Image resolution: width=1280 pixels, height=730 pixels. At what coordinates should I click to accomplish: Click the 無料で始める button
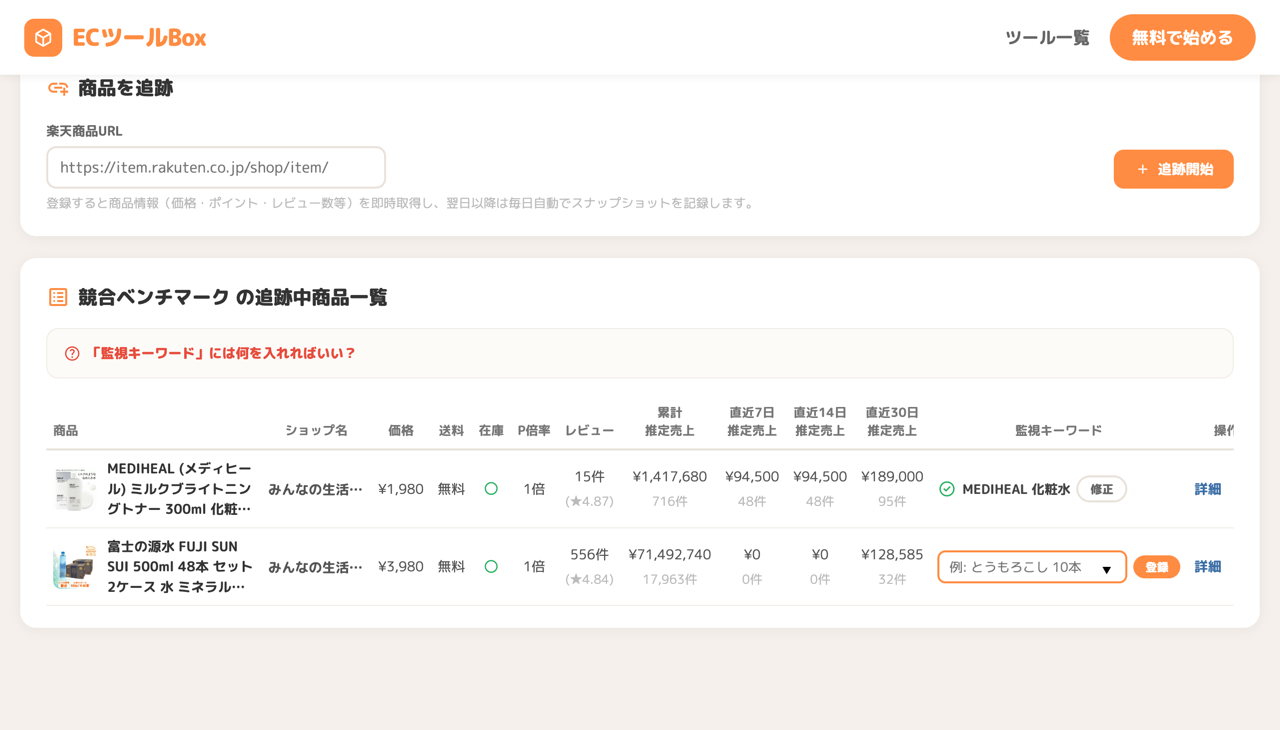pos(1182,38)
